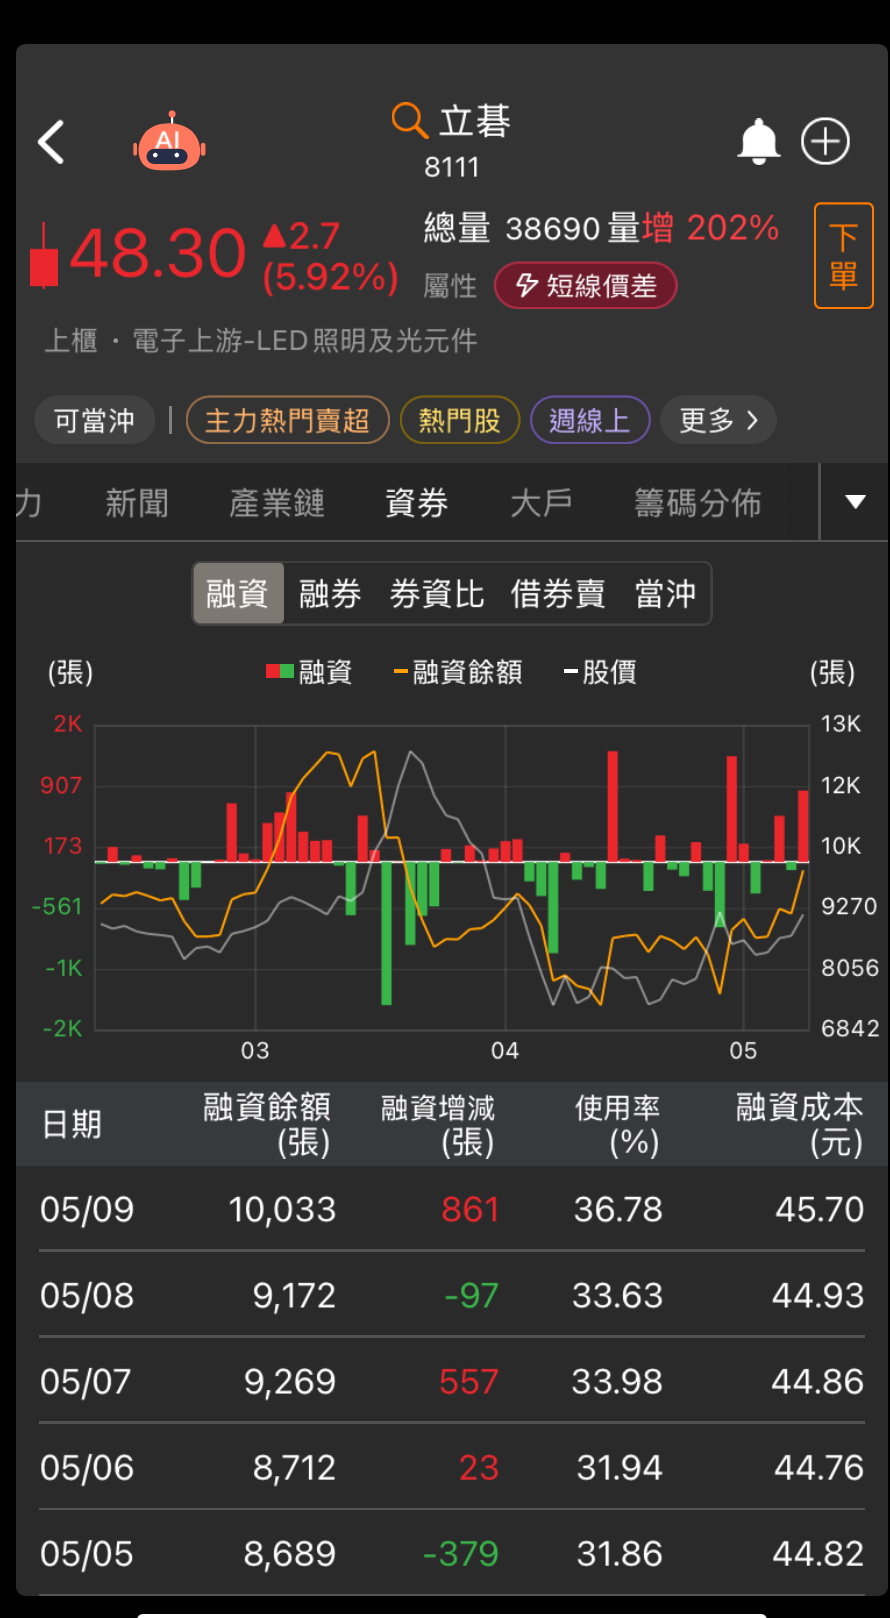Tap the 日期 column header
This screenshot has height=1618, width=890.
[x=72, y=1124]
